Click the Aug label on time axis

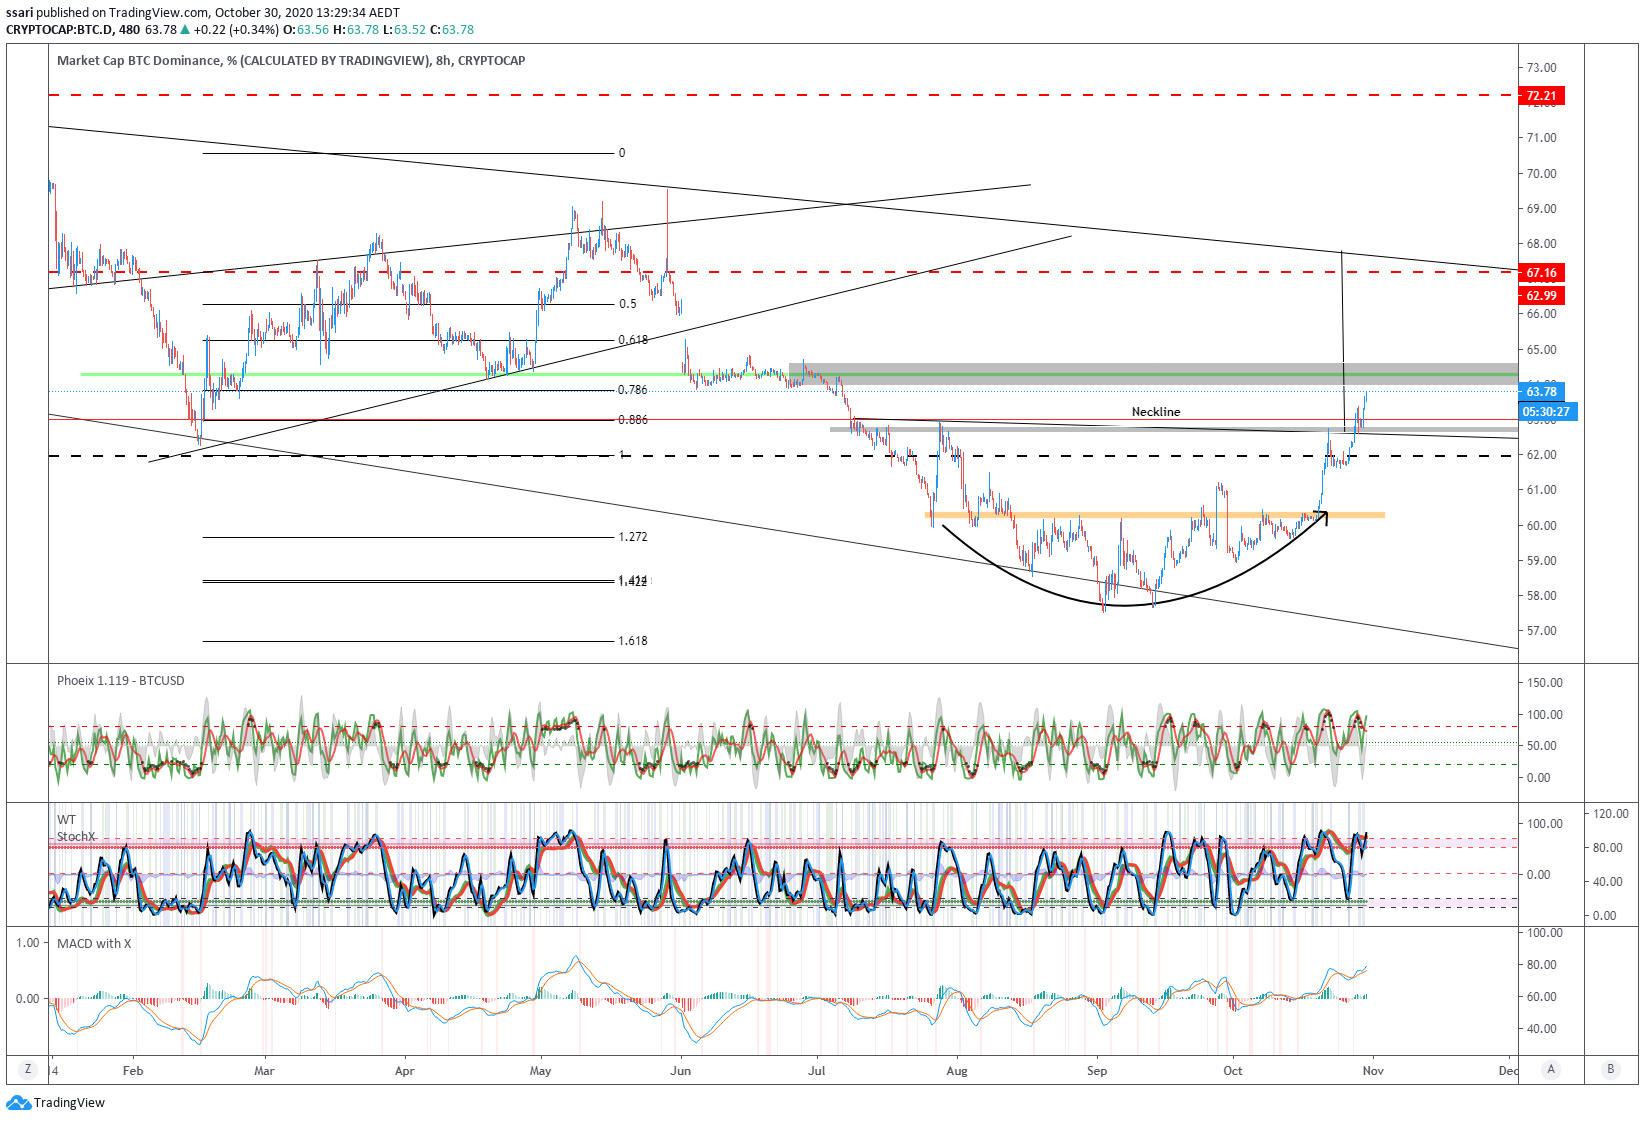(957, 1070)
